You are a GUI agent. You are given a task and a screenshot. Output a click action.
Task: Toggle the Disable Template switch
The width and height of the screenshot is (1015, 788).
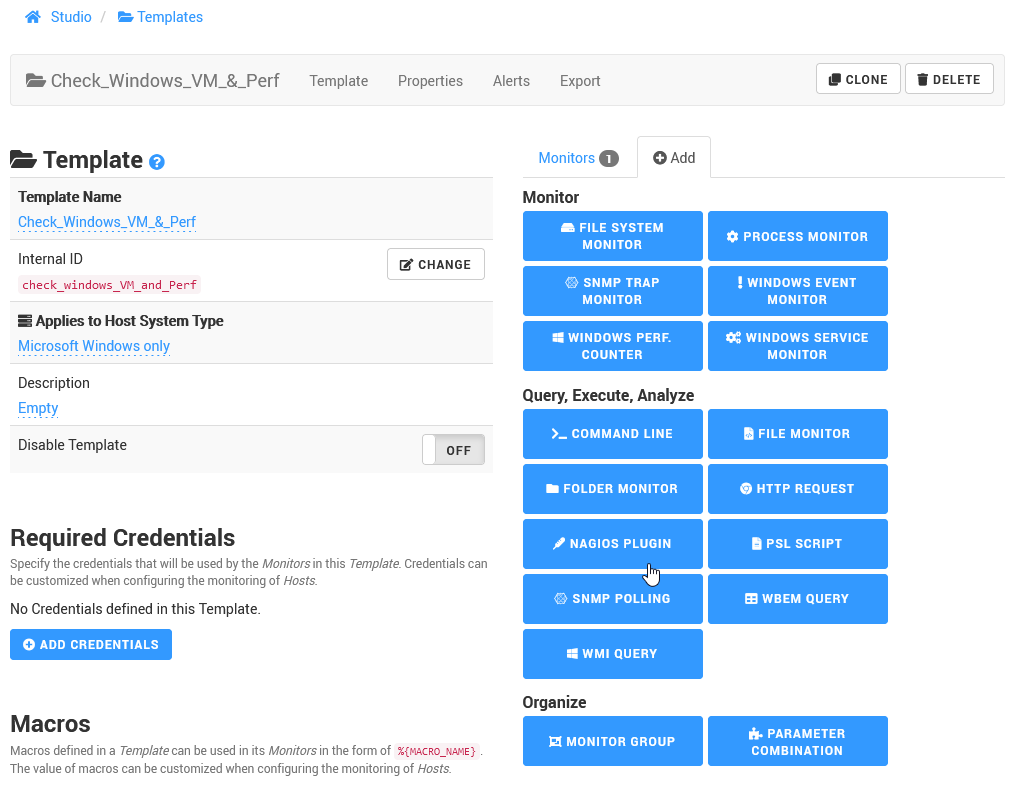point(453,450)
